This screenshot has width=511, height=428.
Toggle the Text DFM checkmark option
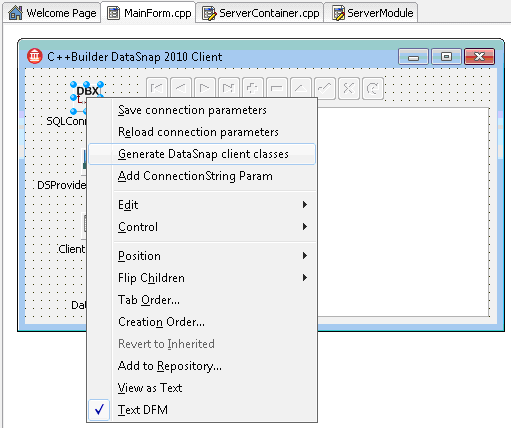point(202,410)
